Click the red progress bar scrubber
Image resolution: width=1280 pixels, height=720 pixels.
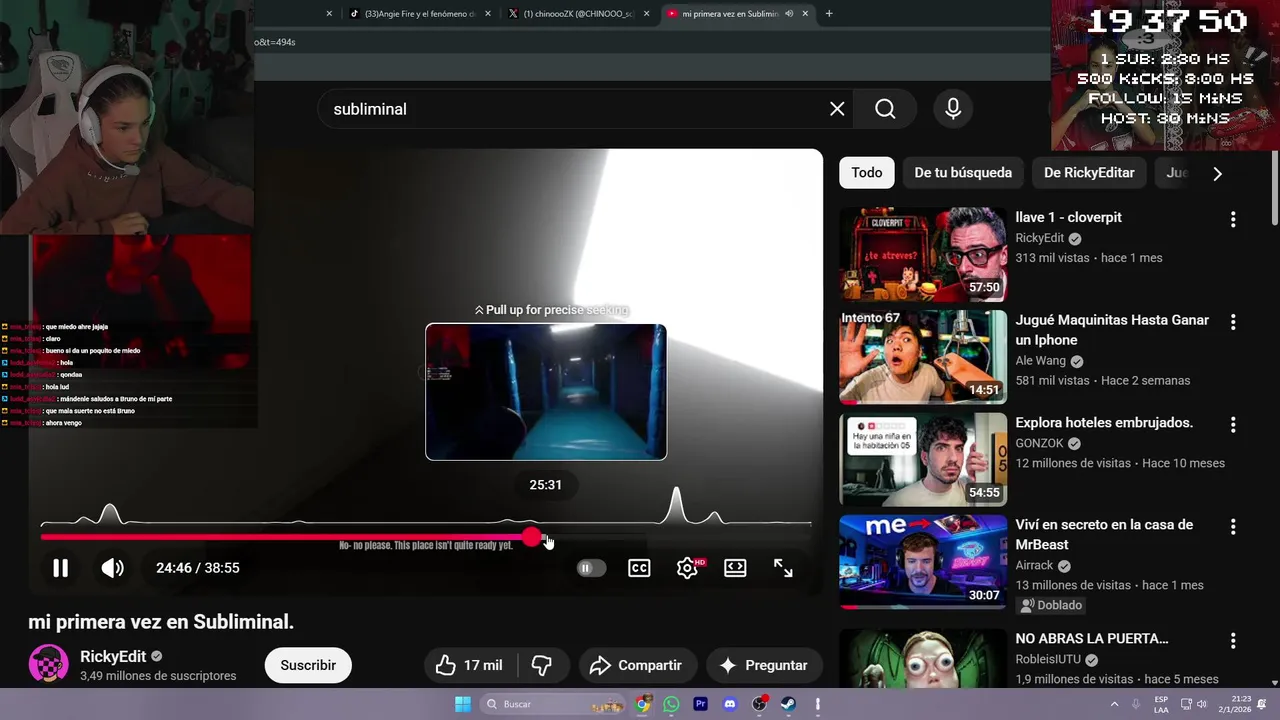532,537
